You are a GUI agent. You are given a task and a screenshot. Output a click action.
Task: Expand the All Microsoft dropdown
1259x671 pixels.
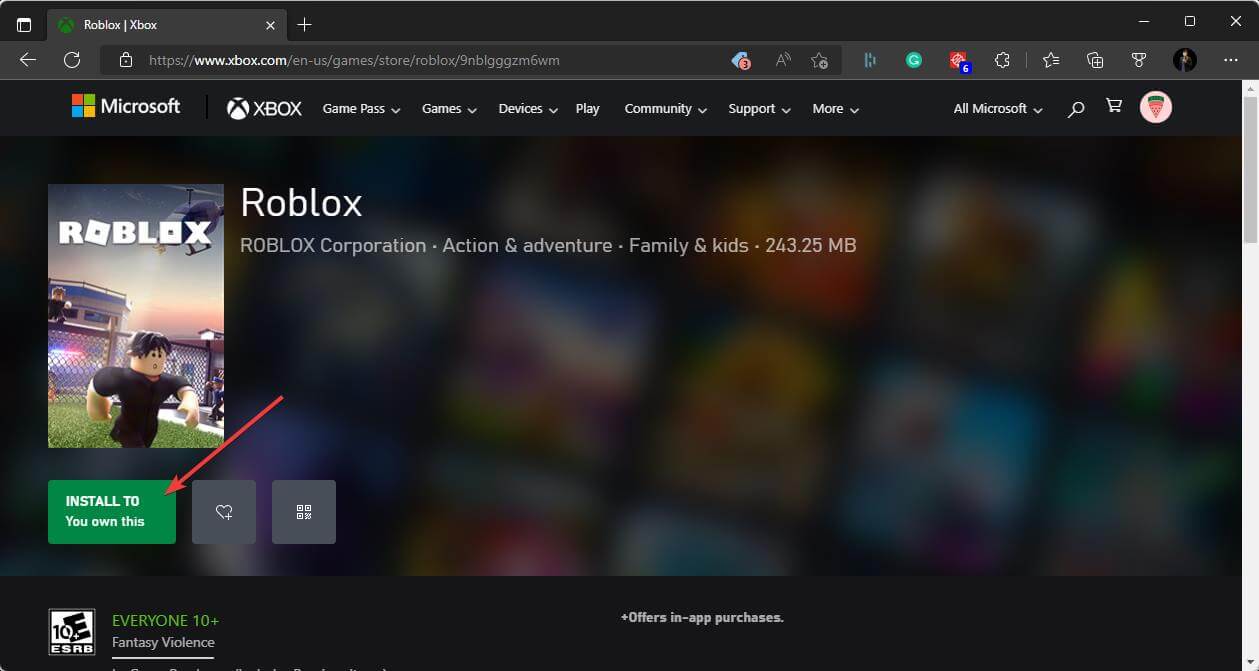coord(995,108)
